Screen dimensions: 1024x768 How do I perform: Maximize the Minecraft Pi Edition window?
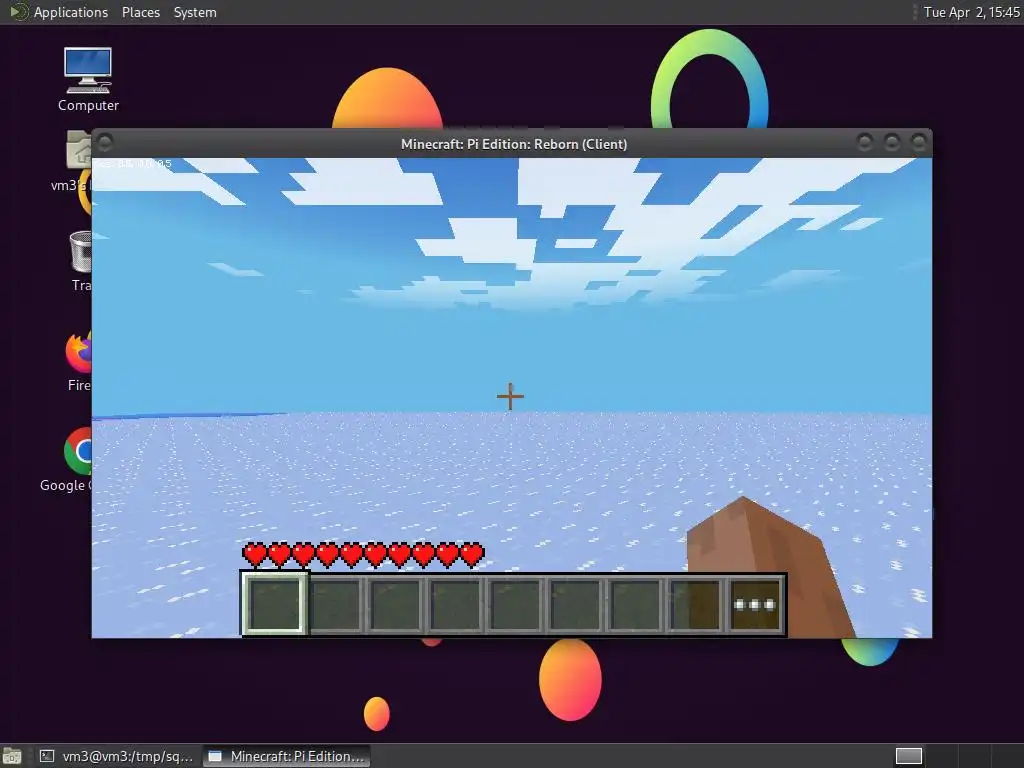coord(892,142)
